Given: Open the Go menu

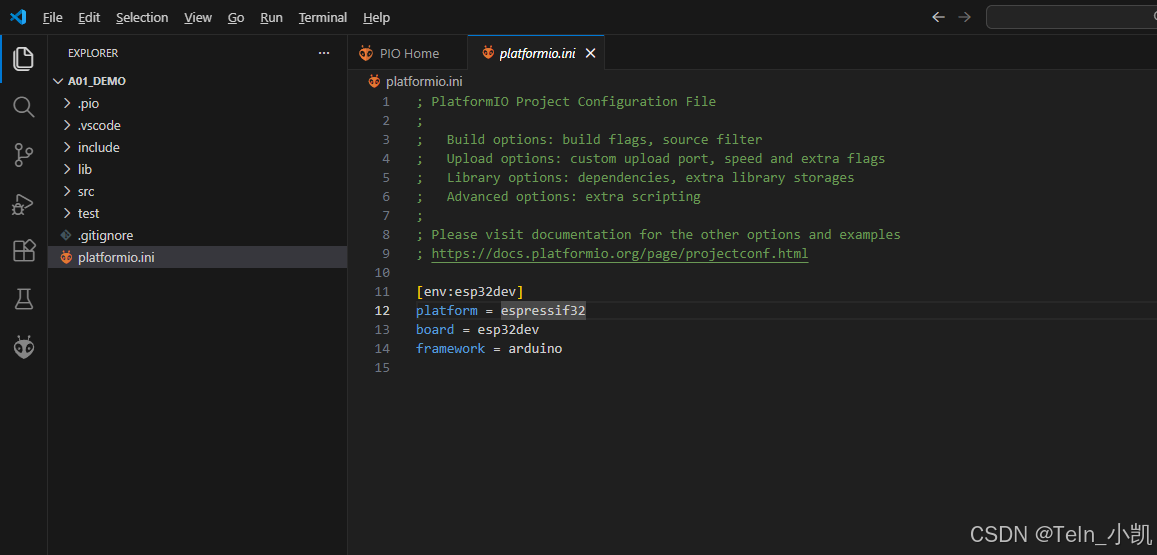Looking at the screenshot, I should 236,18.
